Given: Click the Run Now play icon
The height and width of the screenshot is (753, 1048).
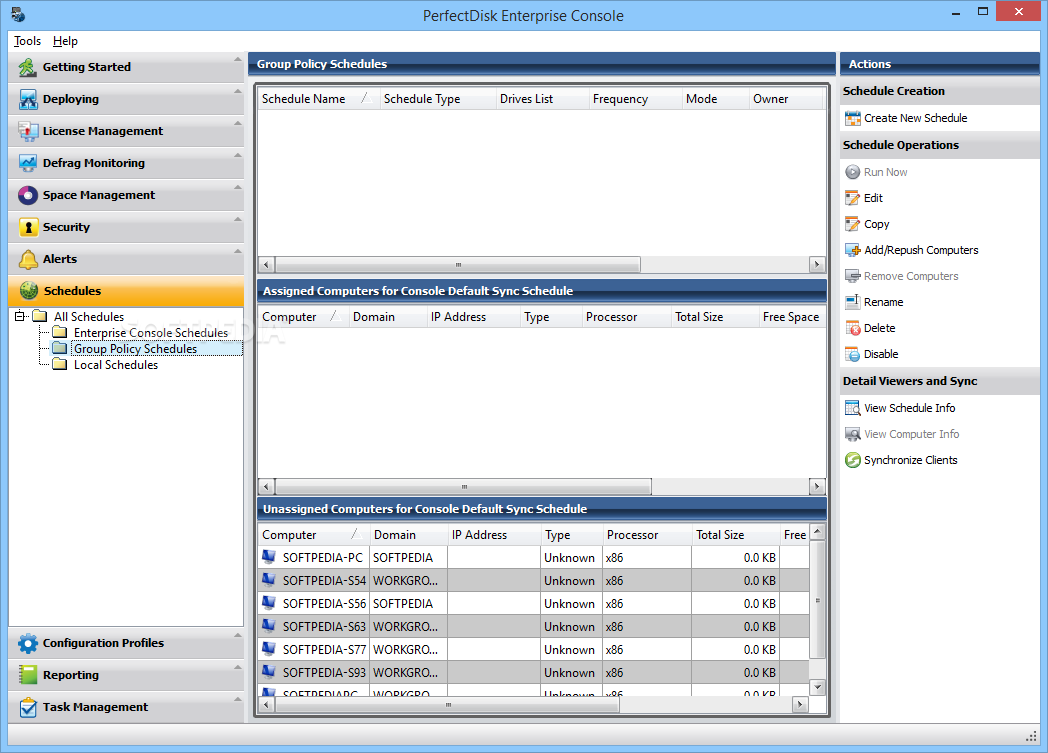Looking at the screenshot, I should [x=852, y=172].
